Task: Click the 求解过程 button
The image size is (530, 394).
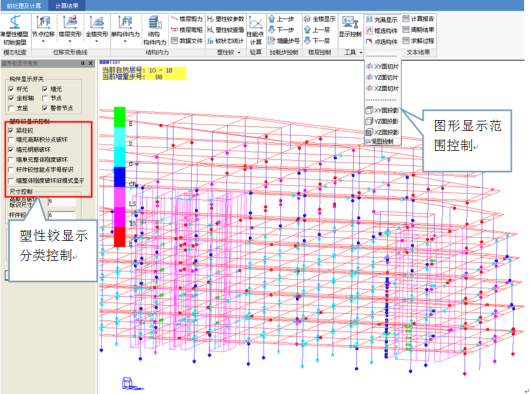Action: [418, 41]
